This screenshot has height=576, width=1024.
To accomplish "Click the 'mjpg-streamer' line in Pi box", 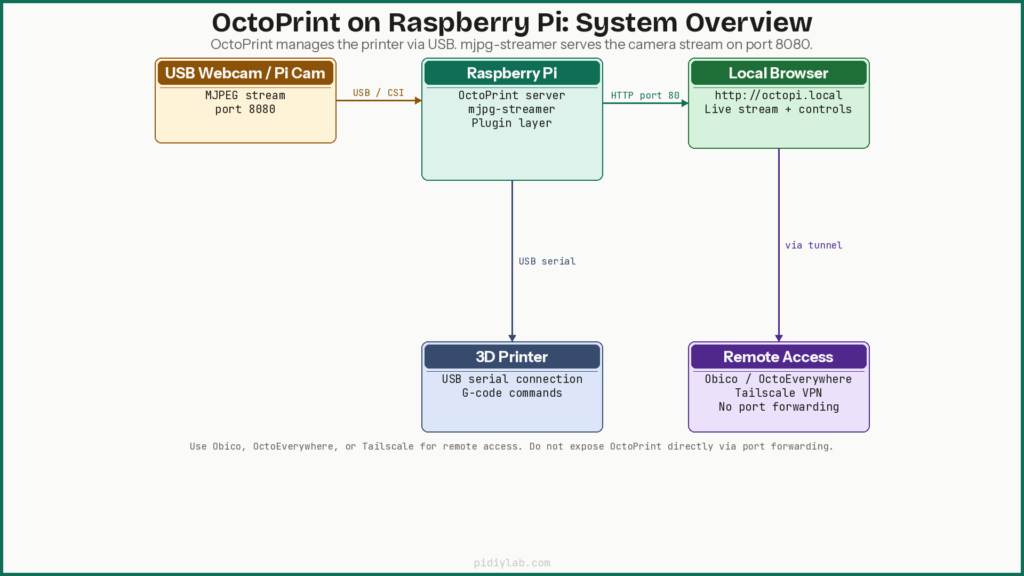I will (511, 109).
